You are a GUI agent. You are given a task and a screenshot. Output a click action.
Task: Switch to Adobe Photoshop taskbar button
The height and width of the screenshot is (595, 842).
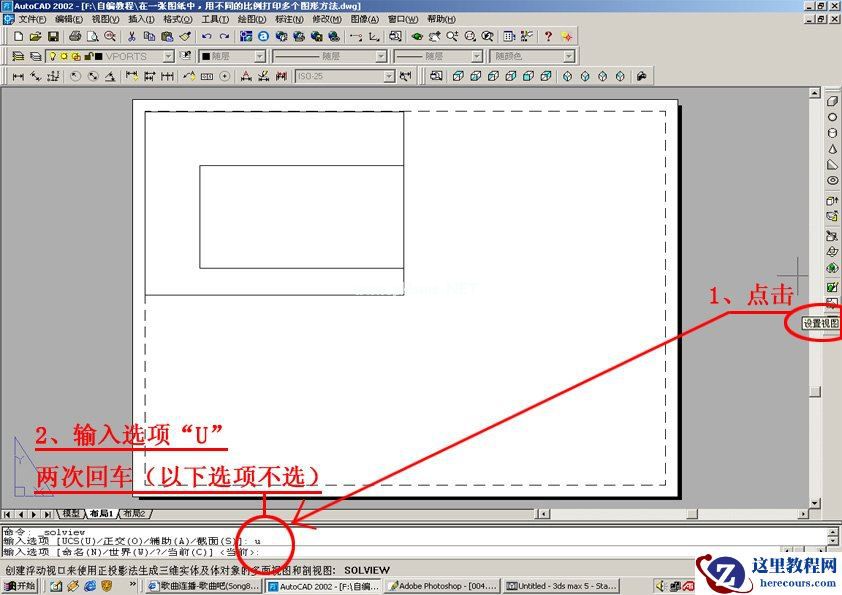coord(442,585)
